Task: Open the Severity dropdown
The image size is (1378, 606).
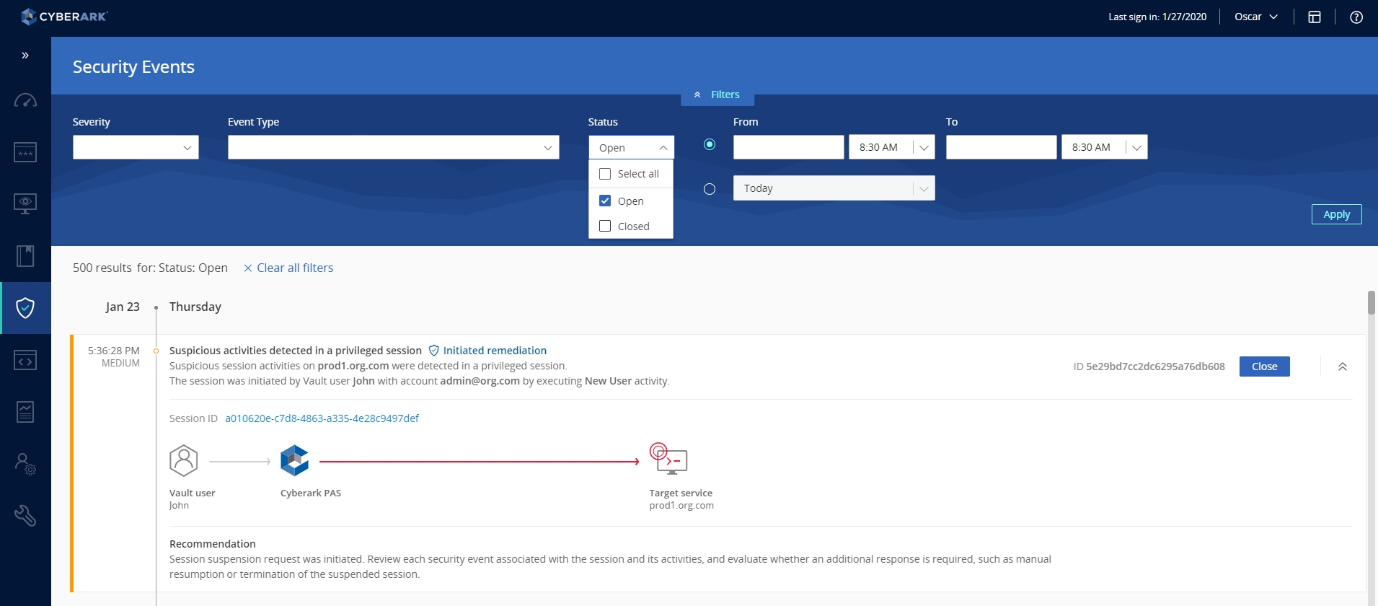Action: [x=136, y=147]
